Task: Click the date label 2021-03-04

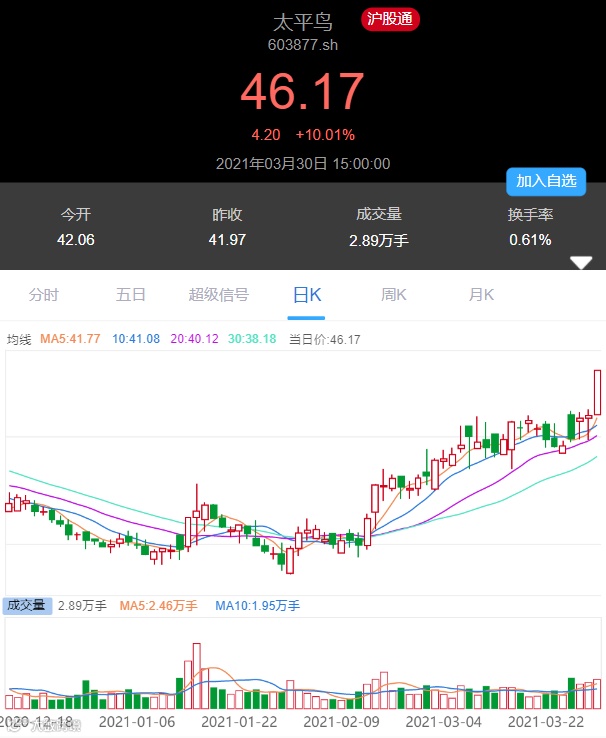Action: [444, 722]
